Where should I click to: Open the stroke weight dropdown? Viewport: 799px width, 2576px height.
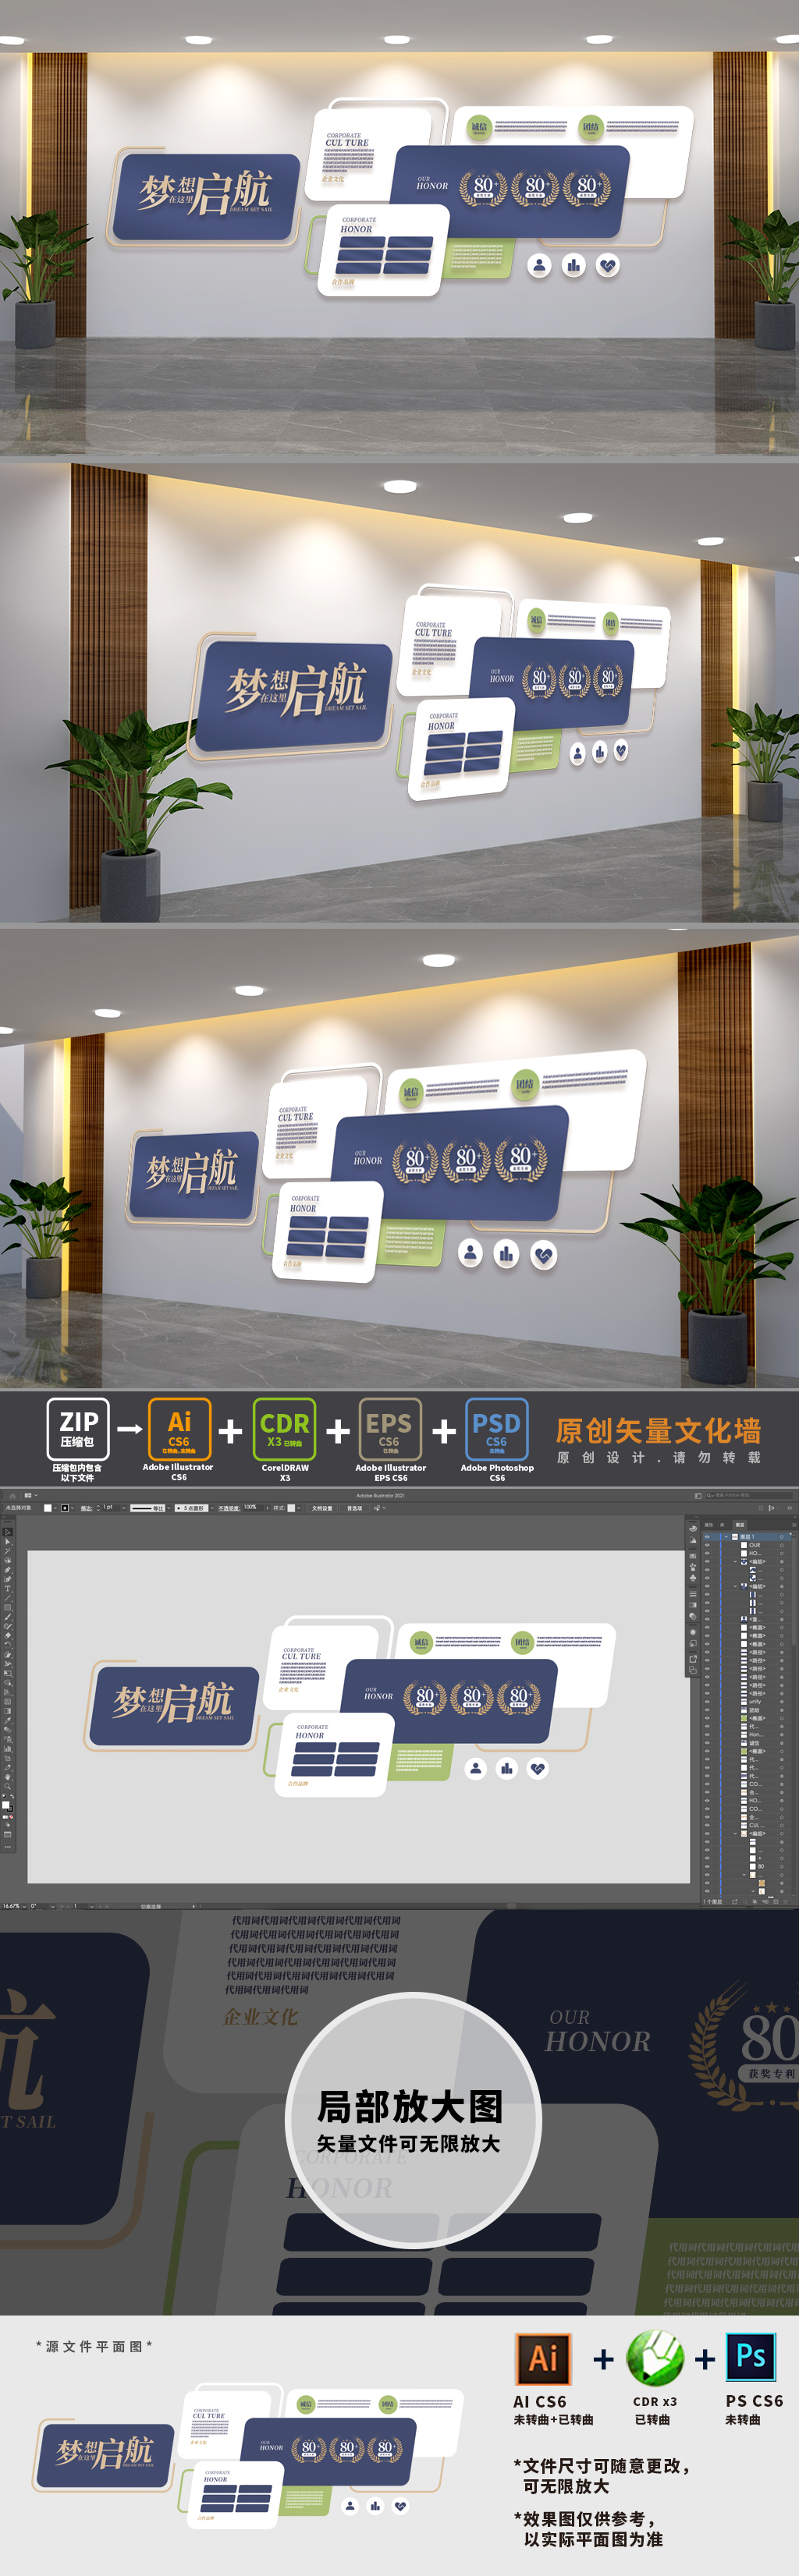pos(124,1508)
